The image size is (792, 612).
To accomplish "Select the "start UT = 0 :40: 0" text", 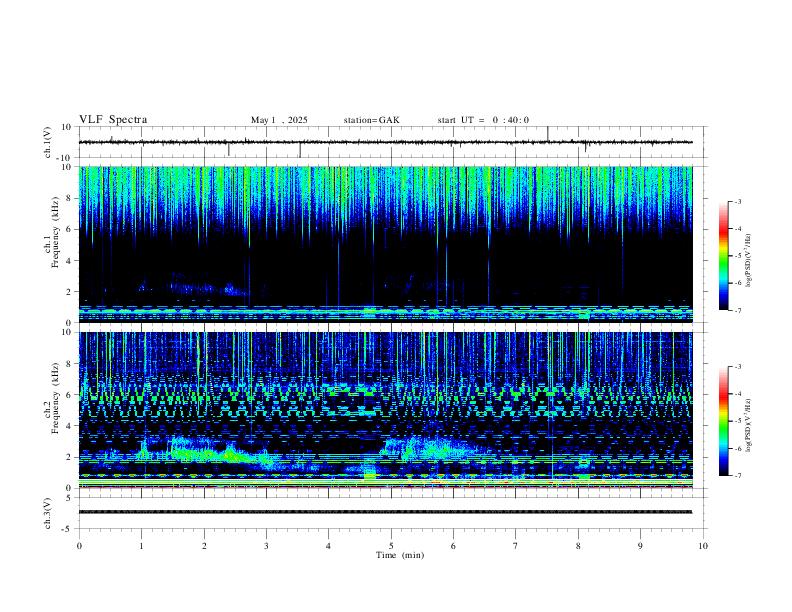I will tap(483, 120).
